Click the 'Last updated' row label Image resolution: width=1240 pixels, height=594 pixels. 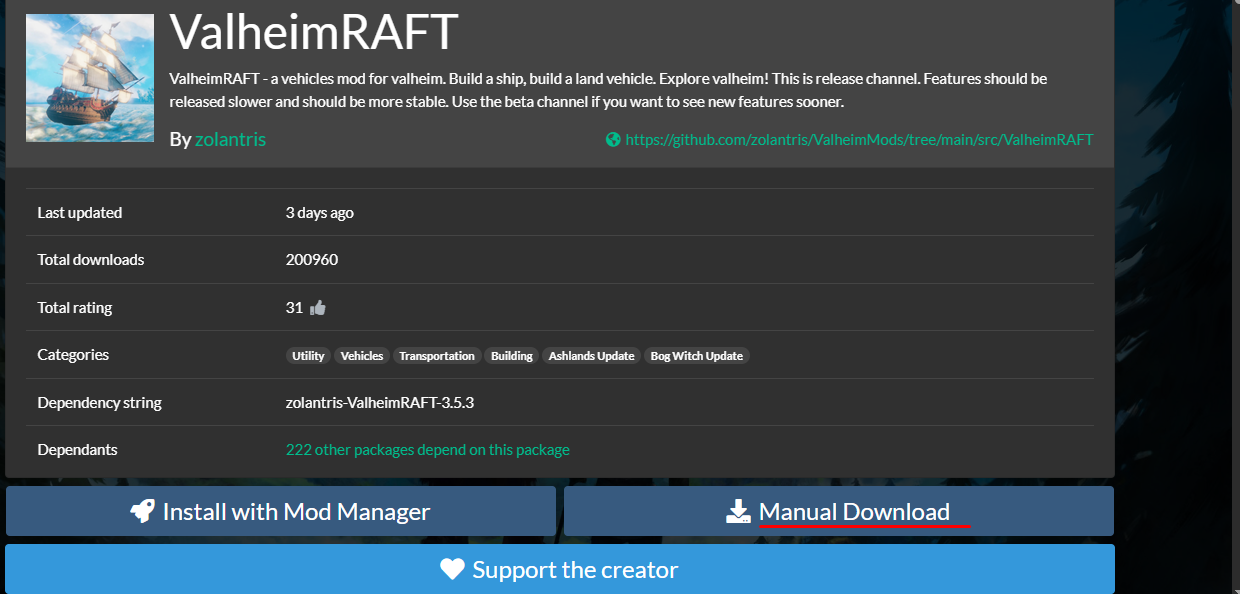pyautogui.click(x=80, y=213)
